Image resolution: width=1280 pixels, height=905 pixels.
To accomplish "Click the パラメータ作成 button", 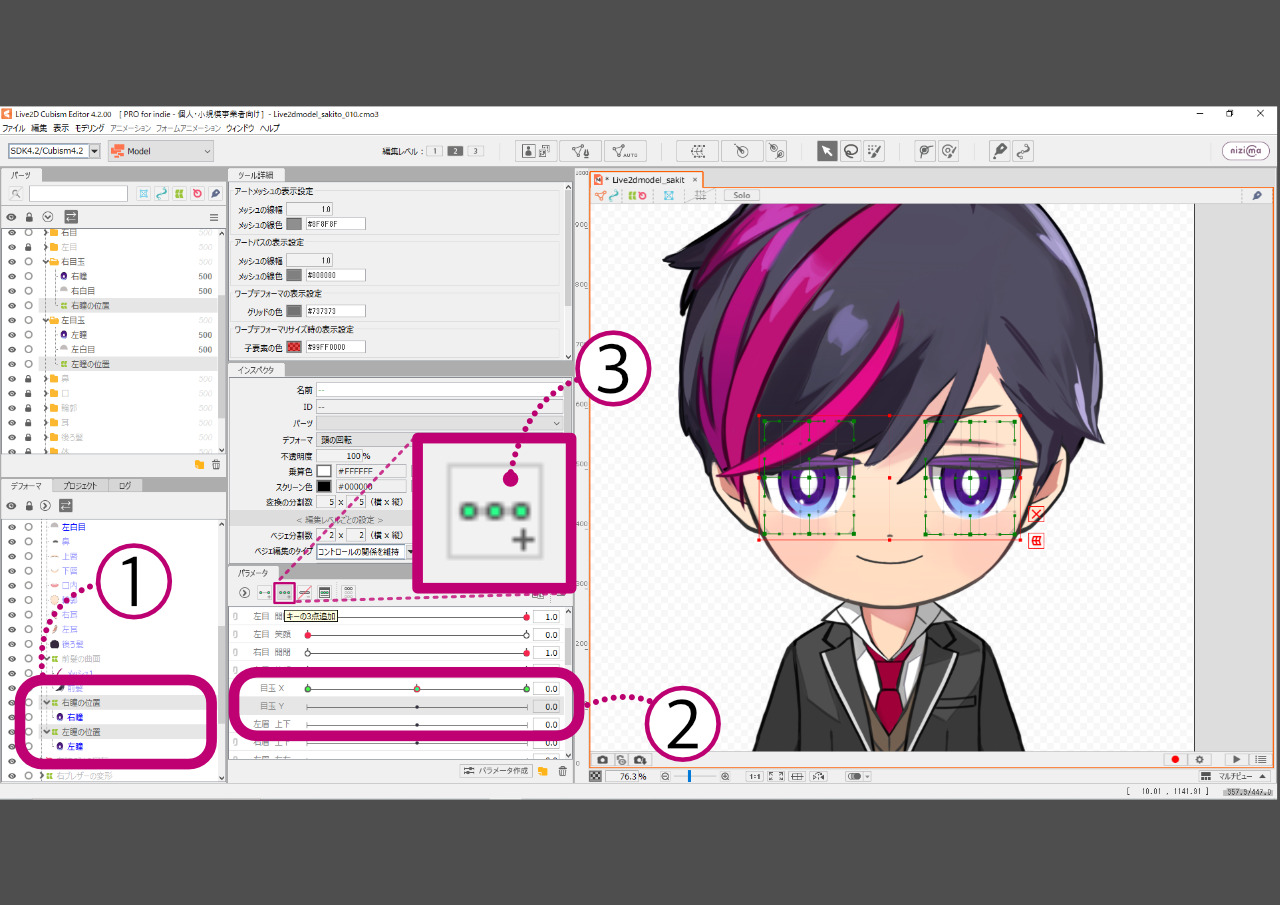I will point(495,771).
